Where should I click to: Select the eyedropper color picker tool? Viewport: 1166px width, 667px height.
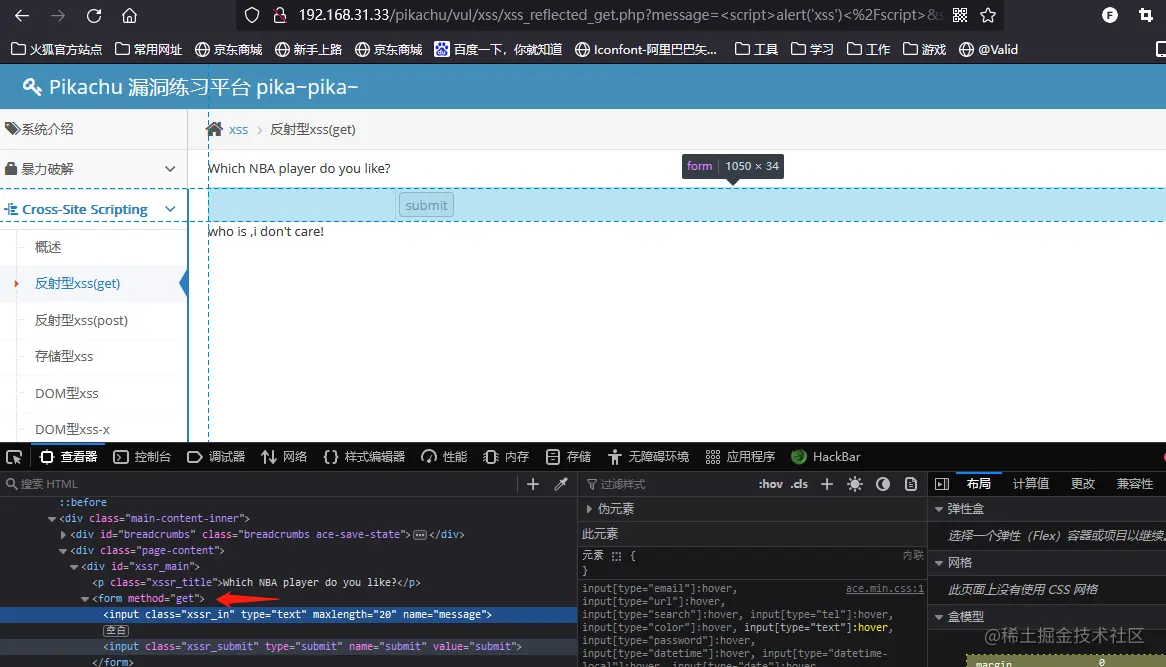pyautogui.click(x=561, y=484)
